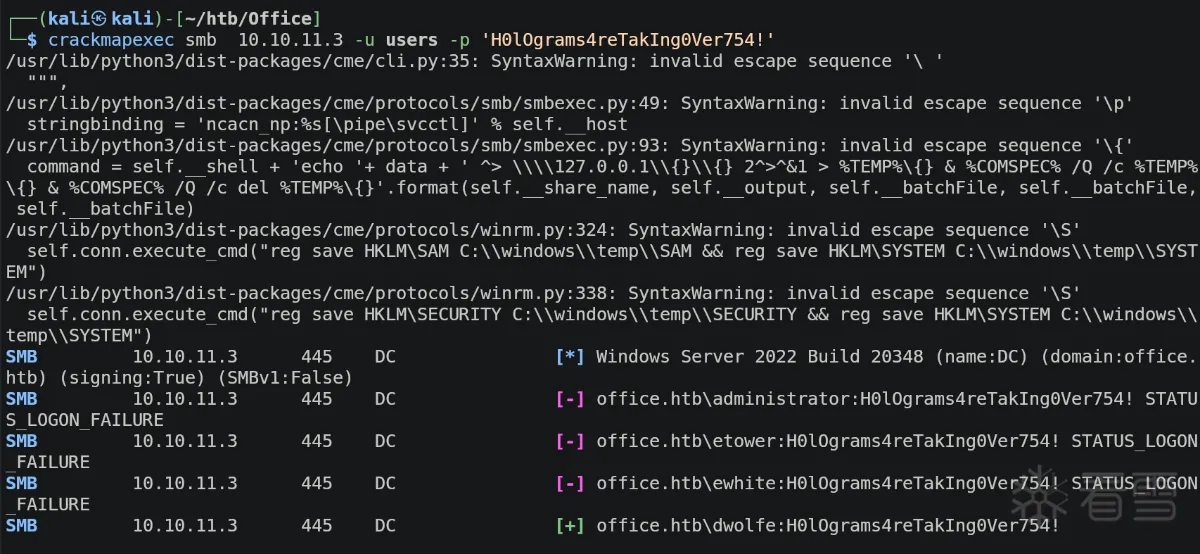1200x554 pixels.
Task: Click the 'users' argument in the command
Action: [x=412, y=40]
